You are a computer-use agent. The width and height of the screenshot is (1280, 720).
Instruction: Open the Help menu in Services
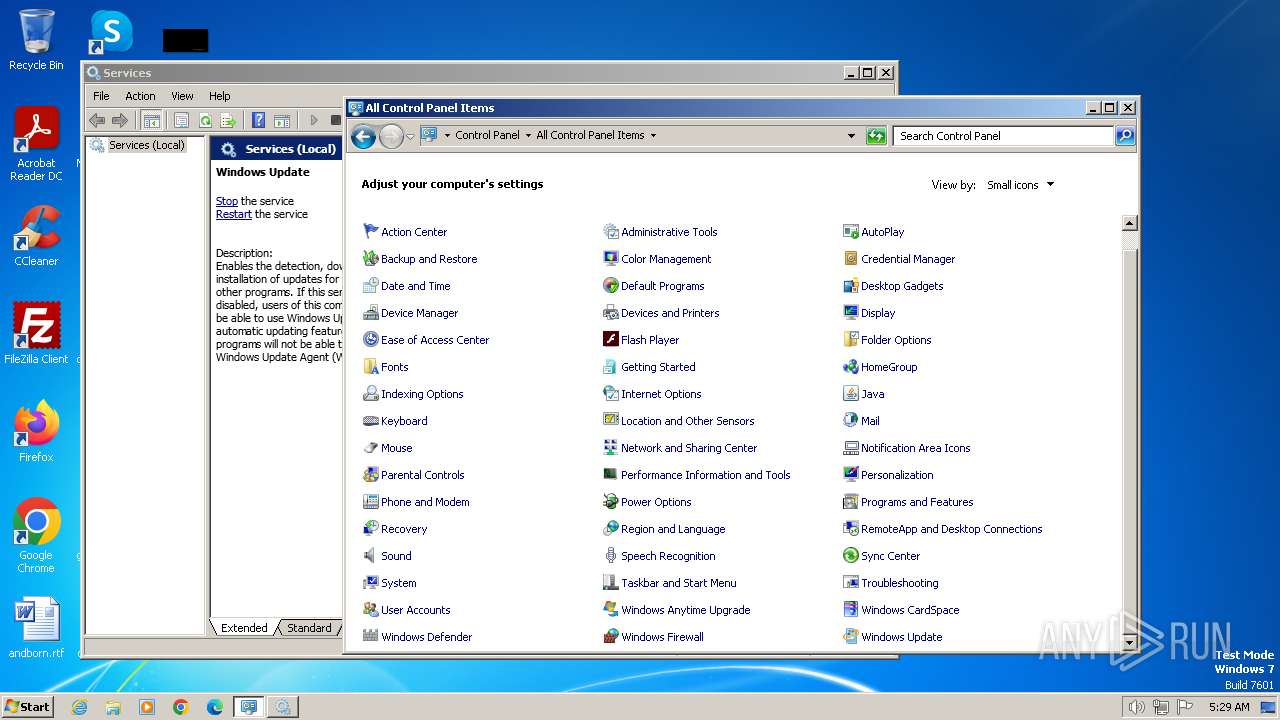pos(220,96)
